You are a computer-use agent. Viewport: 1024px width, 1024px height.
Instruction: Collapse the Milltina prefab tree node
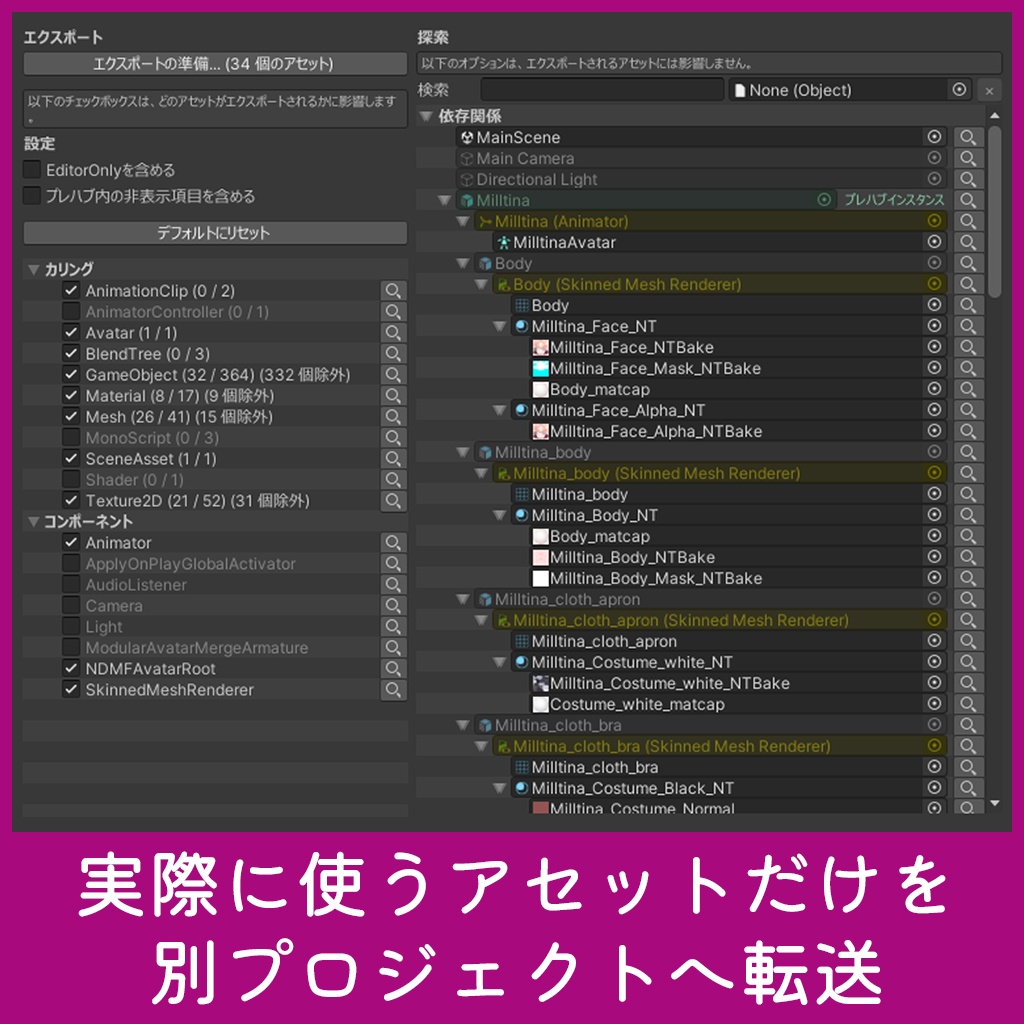point(445,200)
